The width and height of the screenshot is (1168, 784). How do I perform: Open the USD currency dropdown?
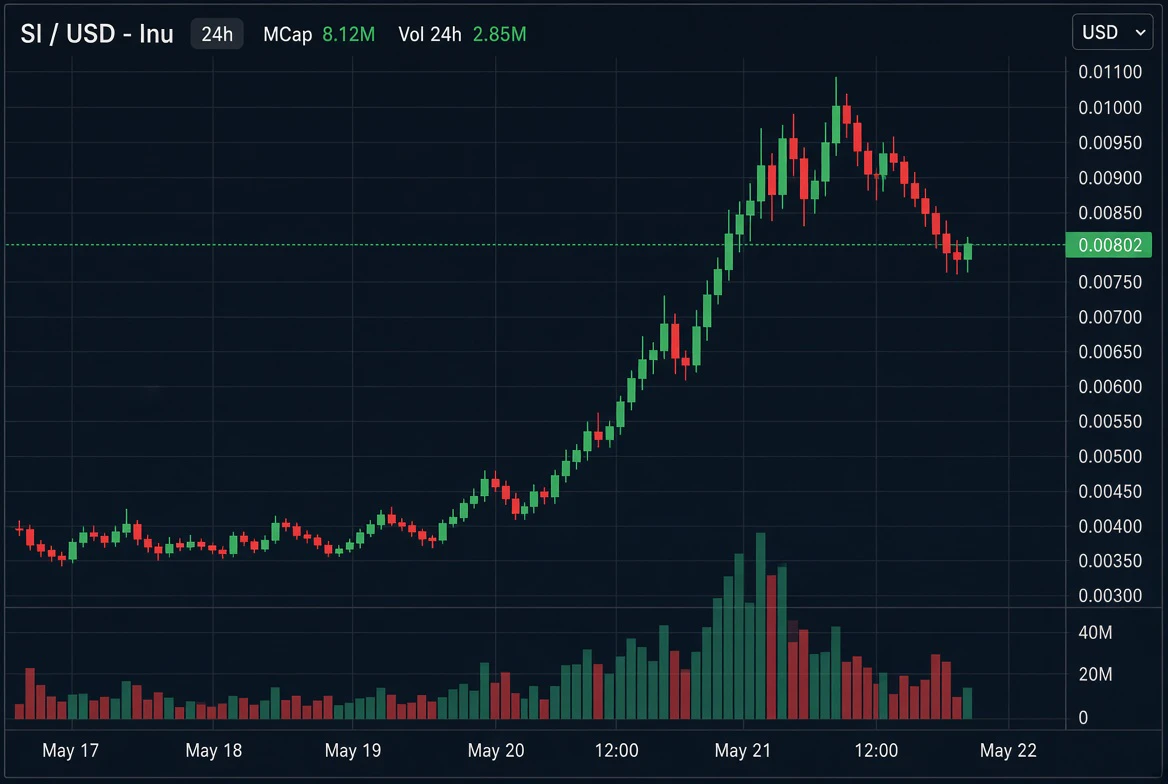1112,33
